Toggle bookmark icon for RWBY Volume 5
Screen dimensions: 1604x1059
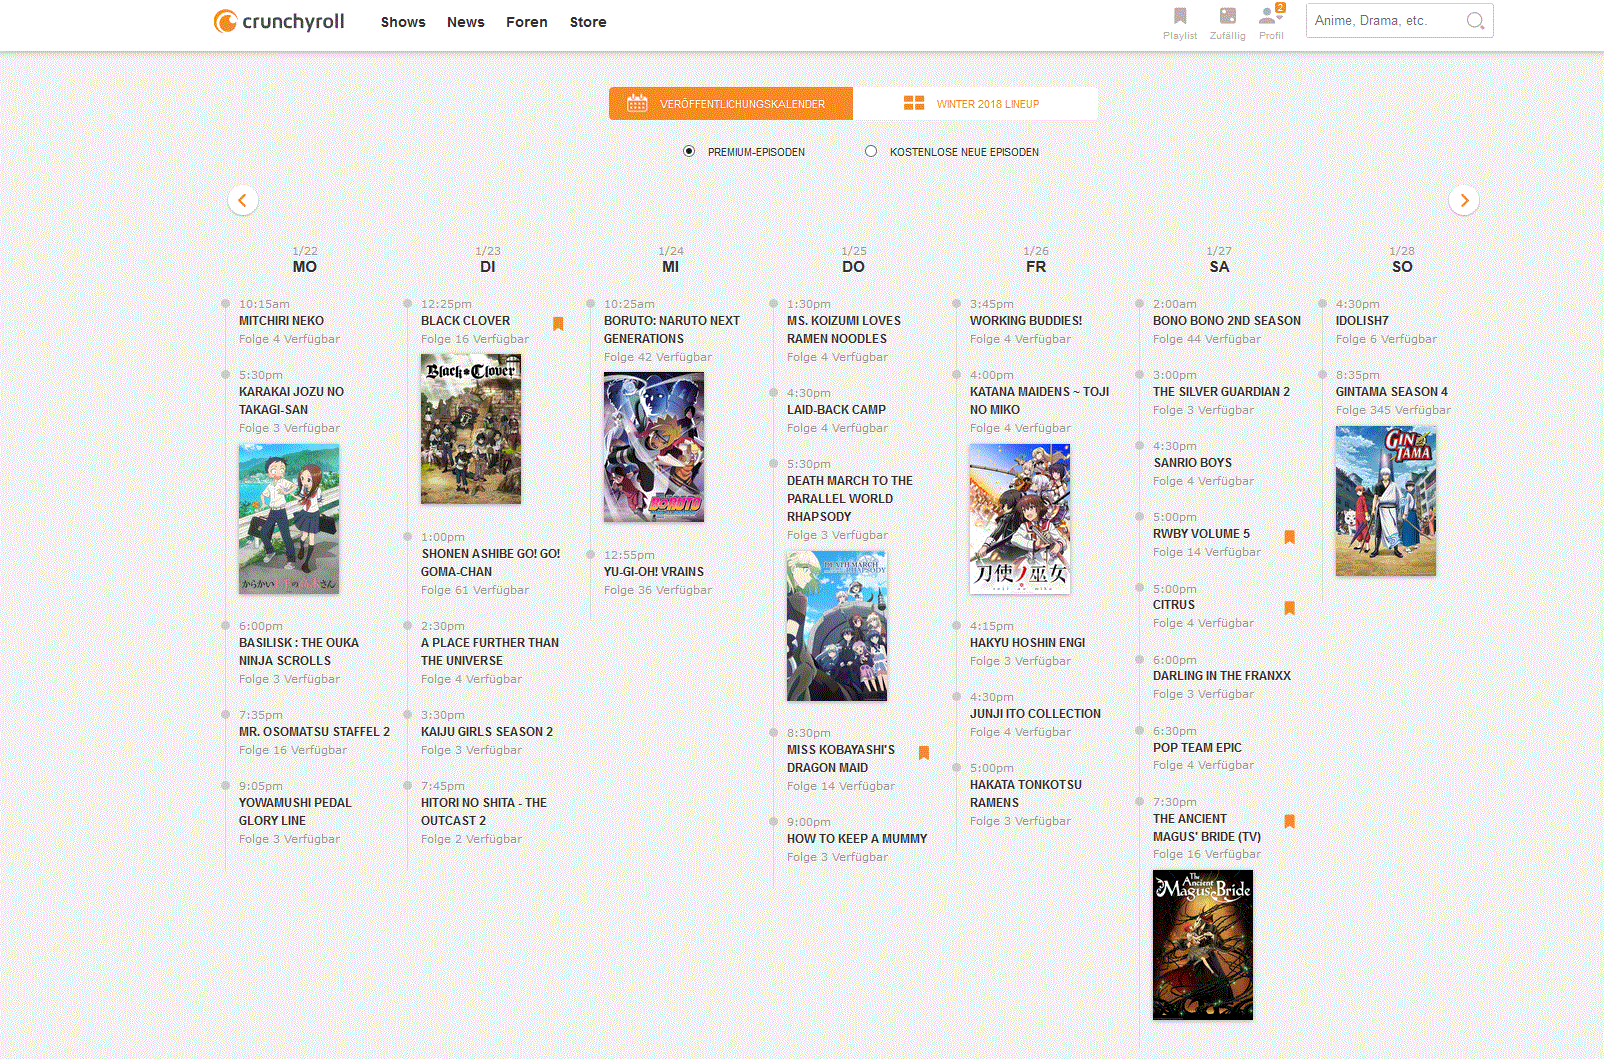[1290, 537]
